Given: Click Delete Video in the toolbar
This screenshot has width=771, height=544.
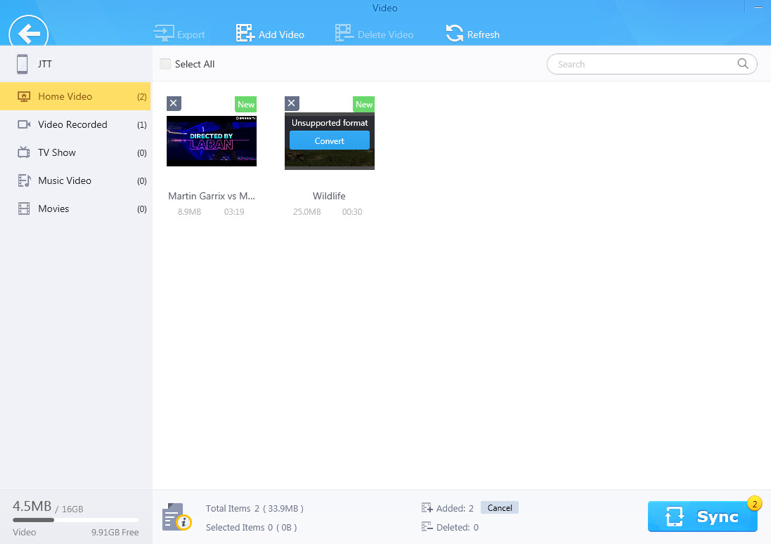Looking at the screenshot, I should coord(374,34).
